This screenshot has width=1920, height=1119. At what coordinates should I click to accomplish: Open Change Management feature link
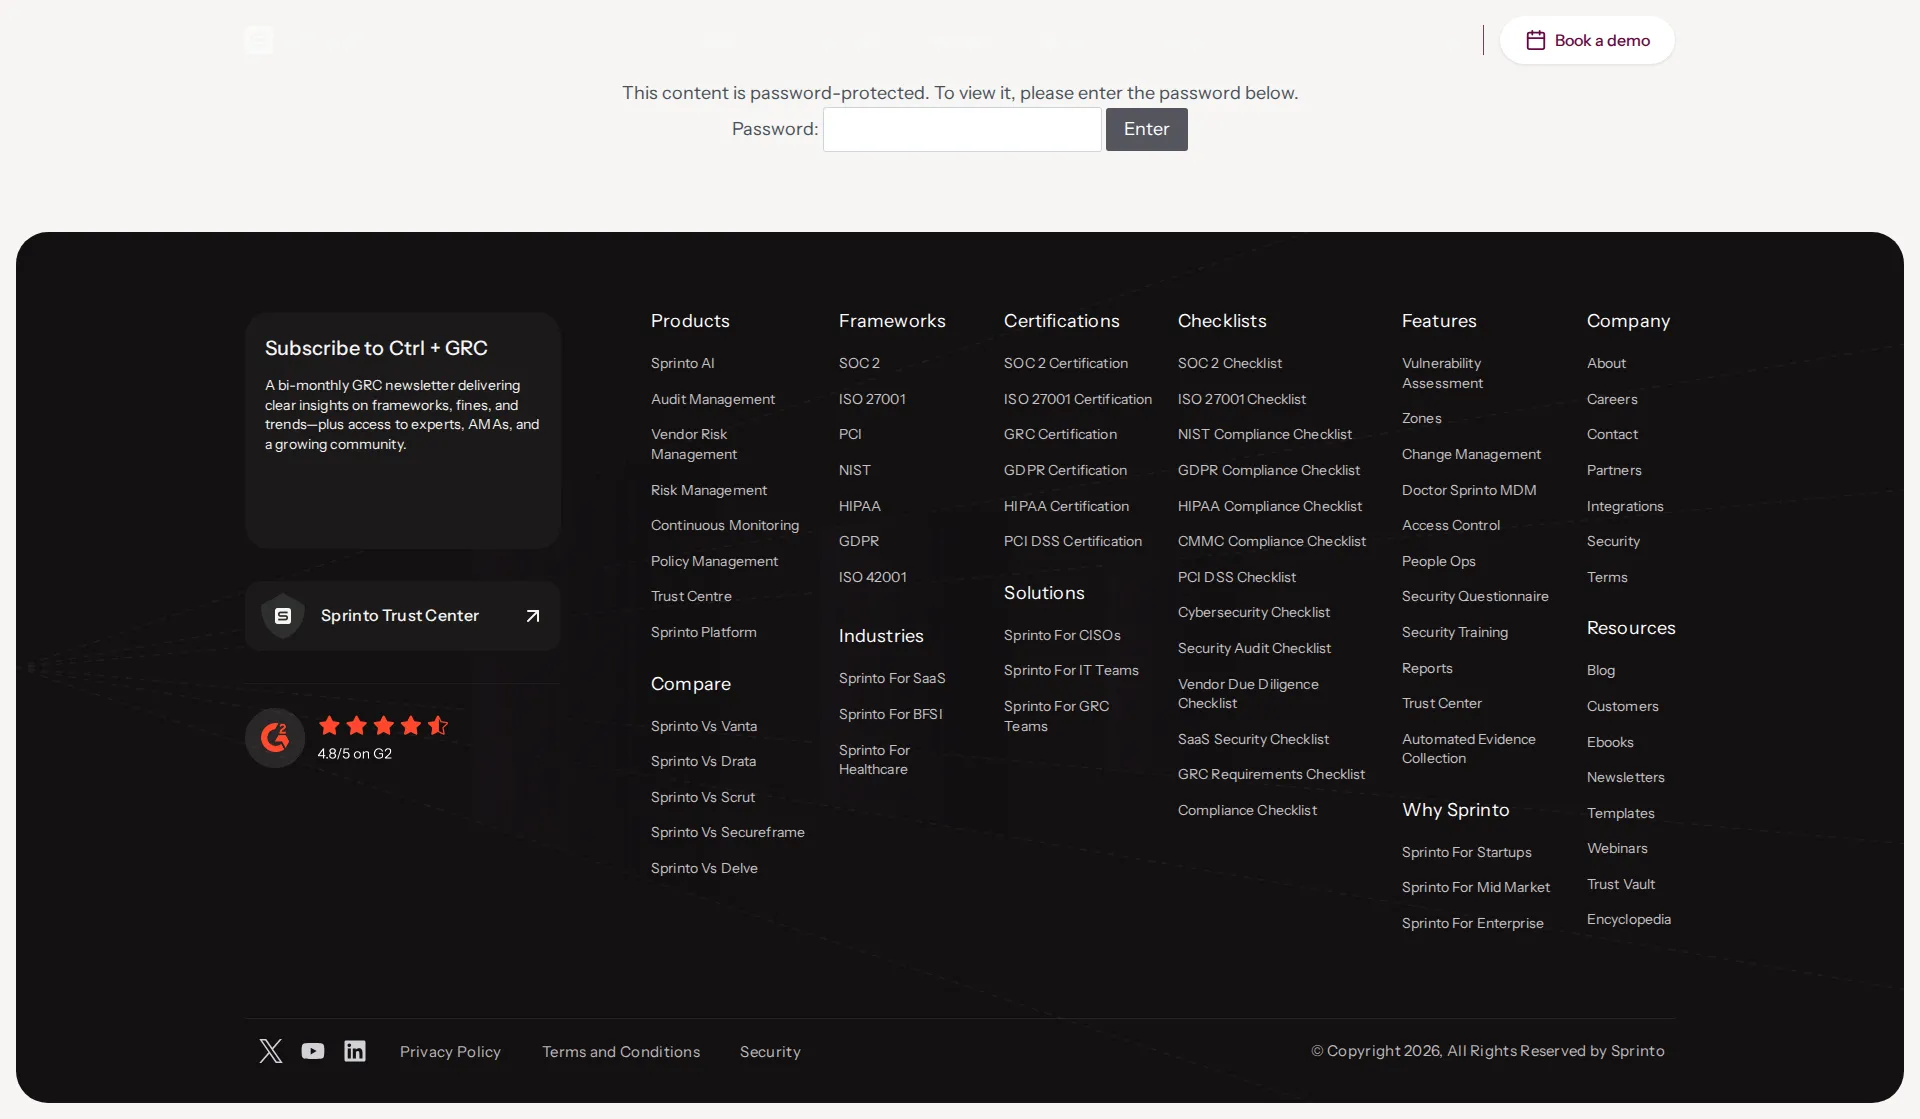tap(1471, 454)
